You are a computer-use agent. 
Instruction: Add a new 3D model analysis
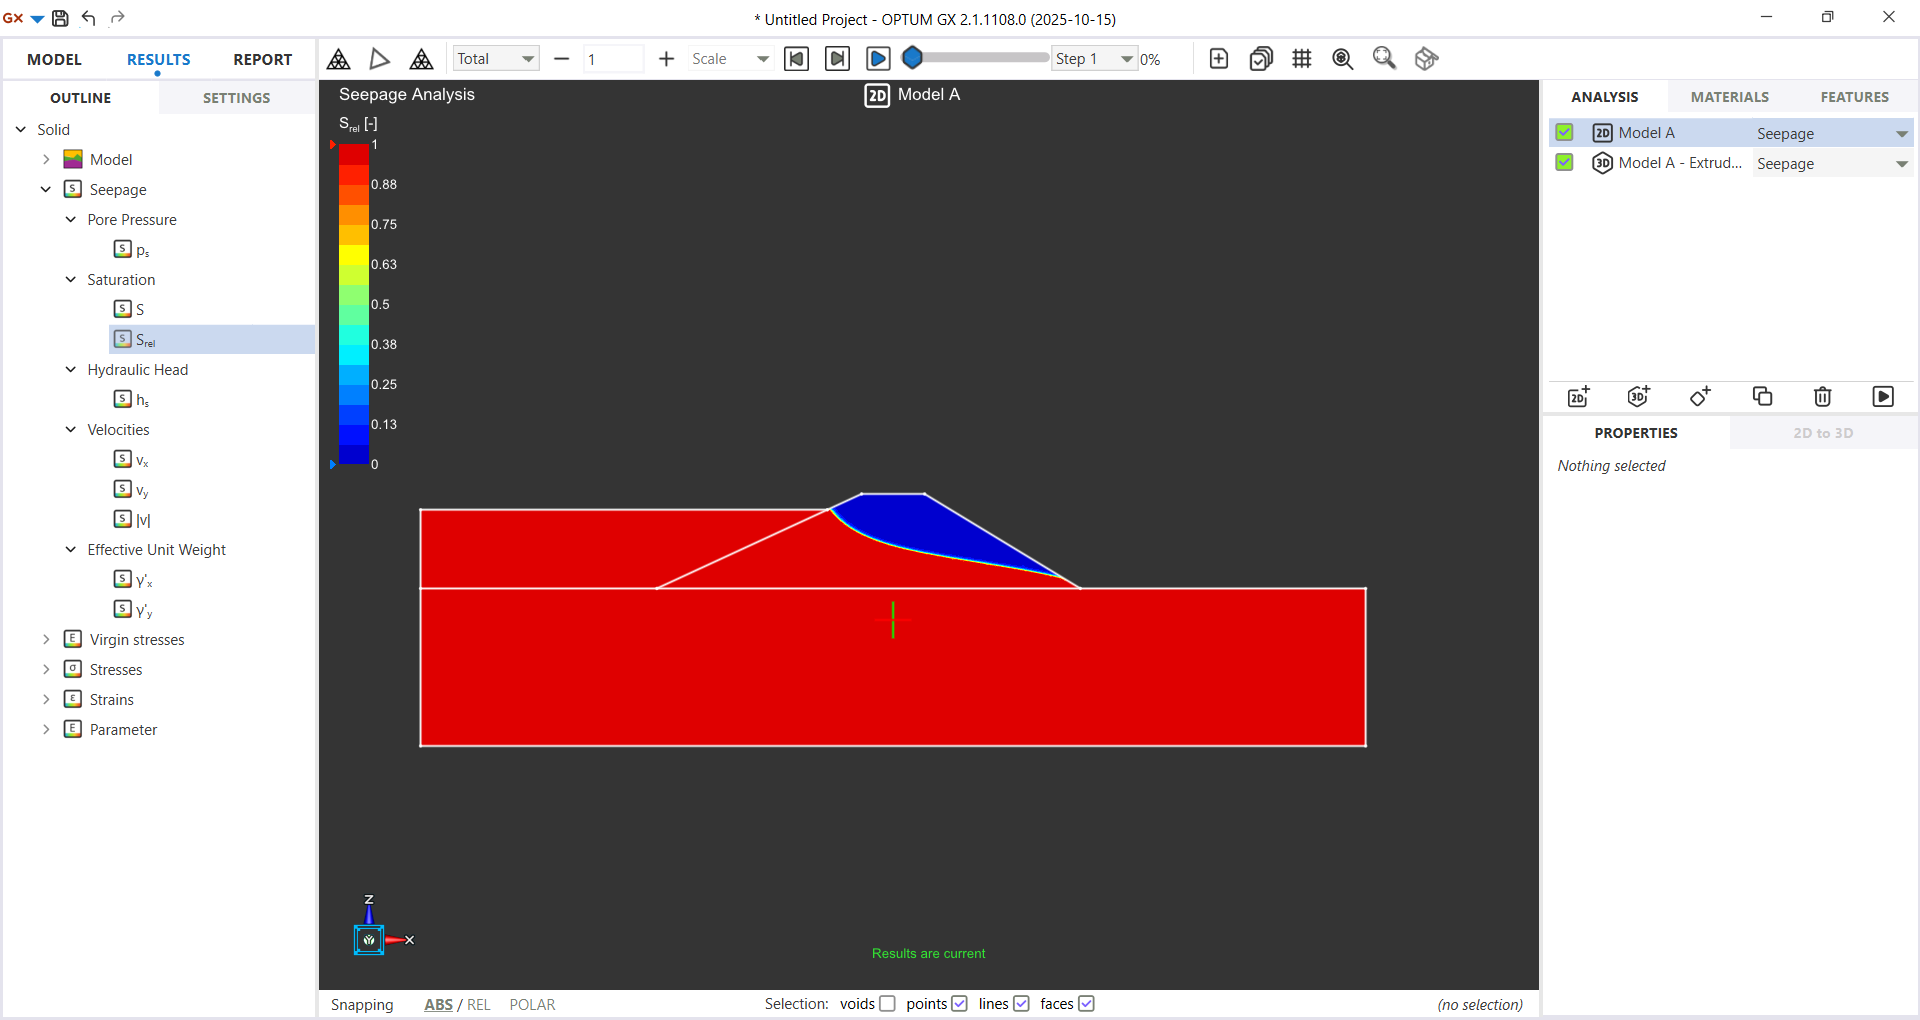tap(1638, 396)
